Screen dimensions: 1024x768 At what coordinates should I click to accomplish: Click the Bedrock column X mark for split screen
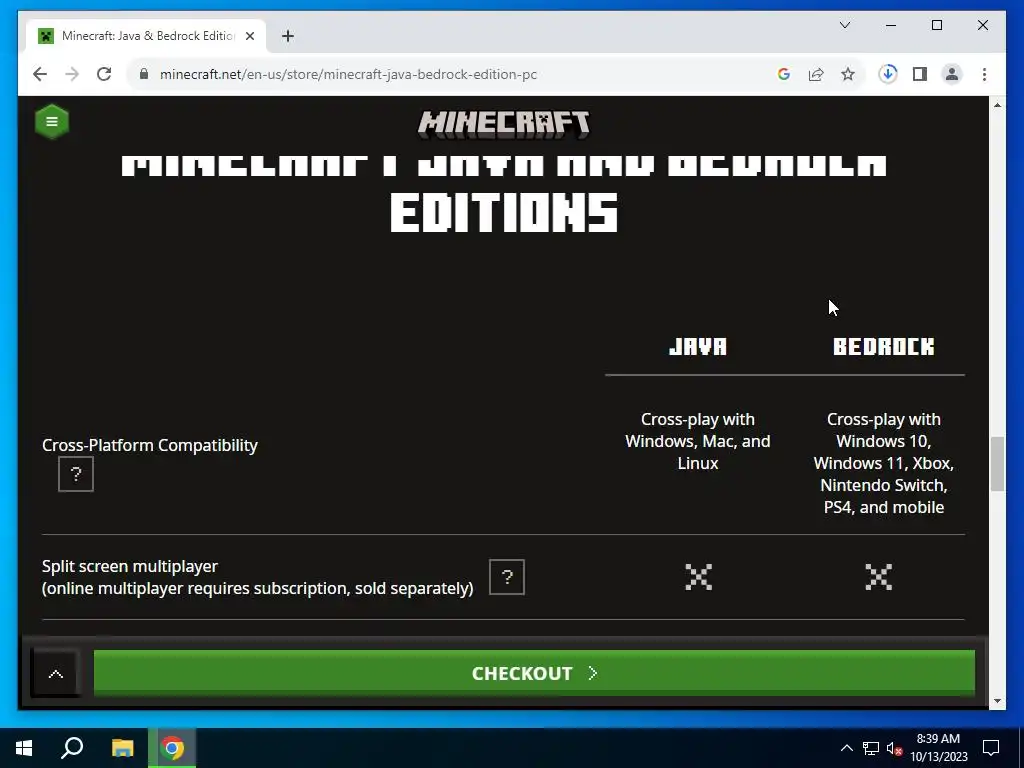point(878,577)
